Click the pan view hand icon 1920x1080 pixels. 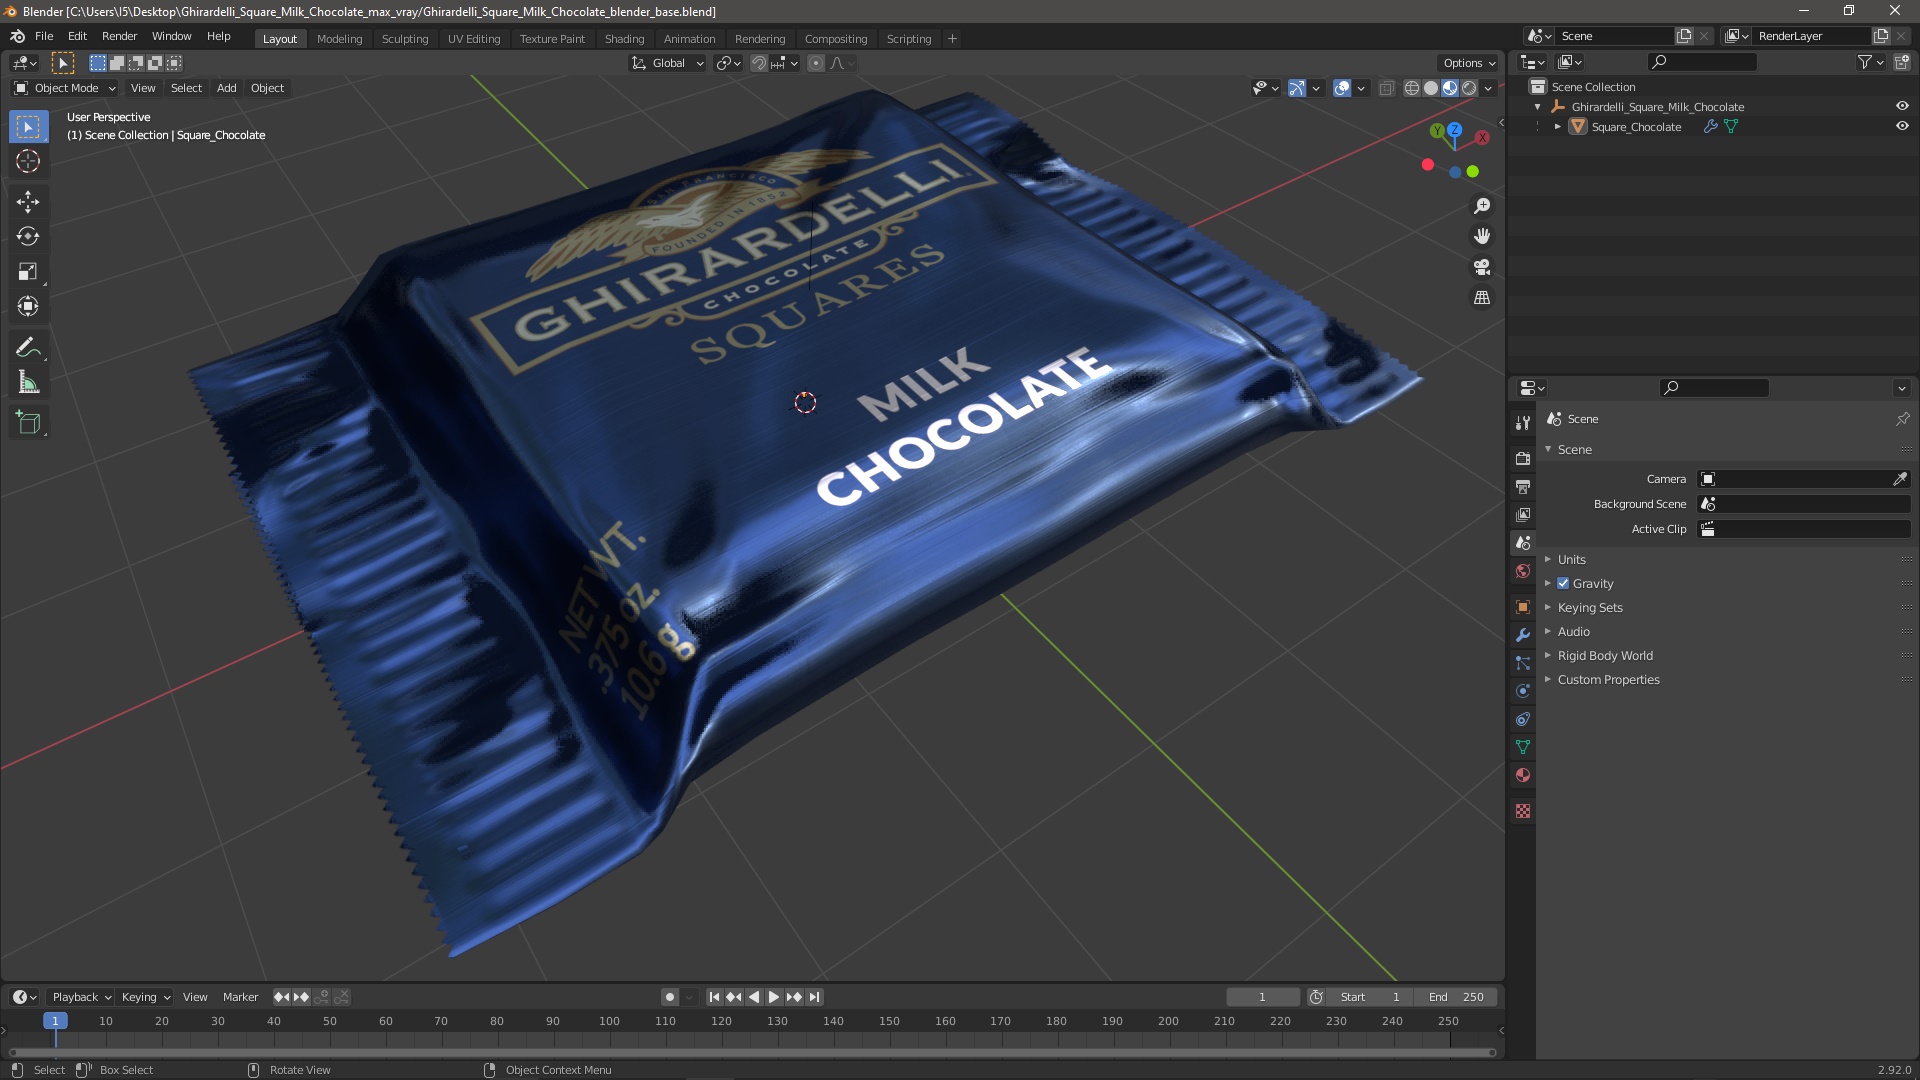pos(1482,236)
